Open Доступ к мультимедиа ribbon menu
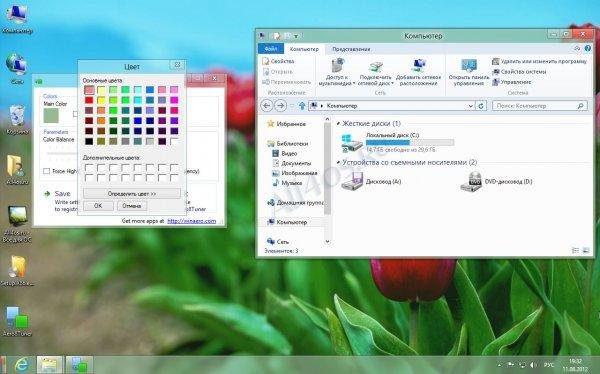600x374 pixels. click(x=337, y=72)
